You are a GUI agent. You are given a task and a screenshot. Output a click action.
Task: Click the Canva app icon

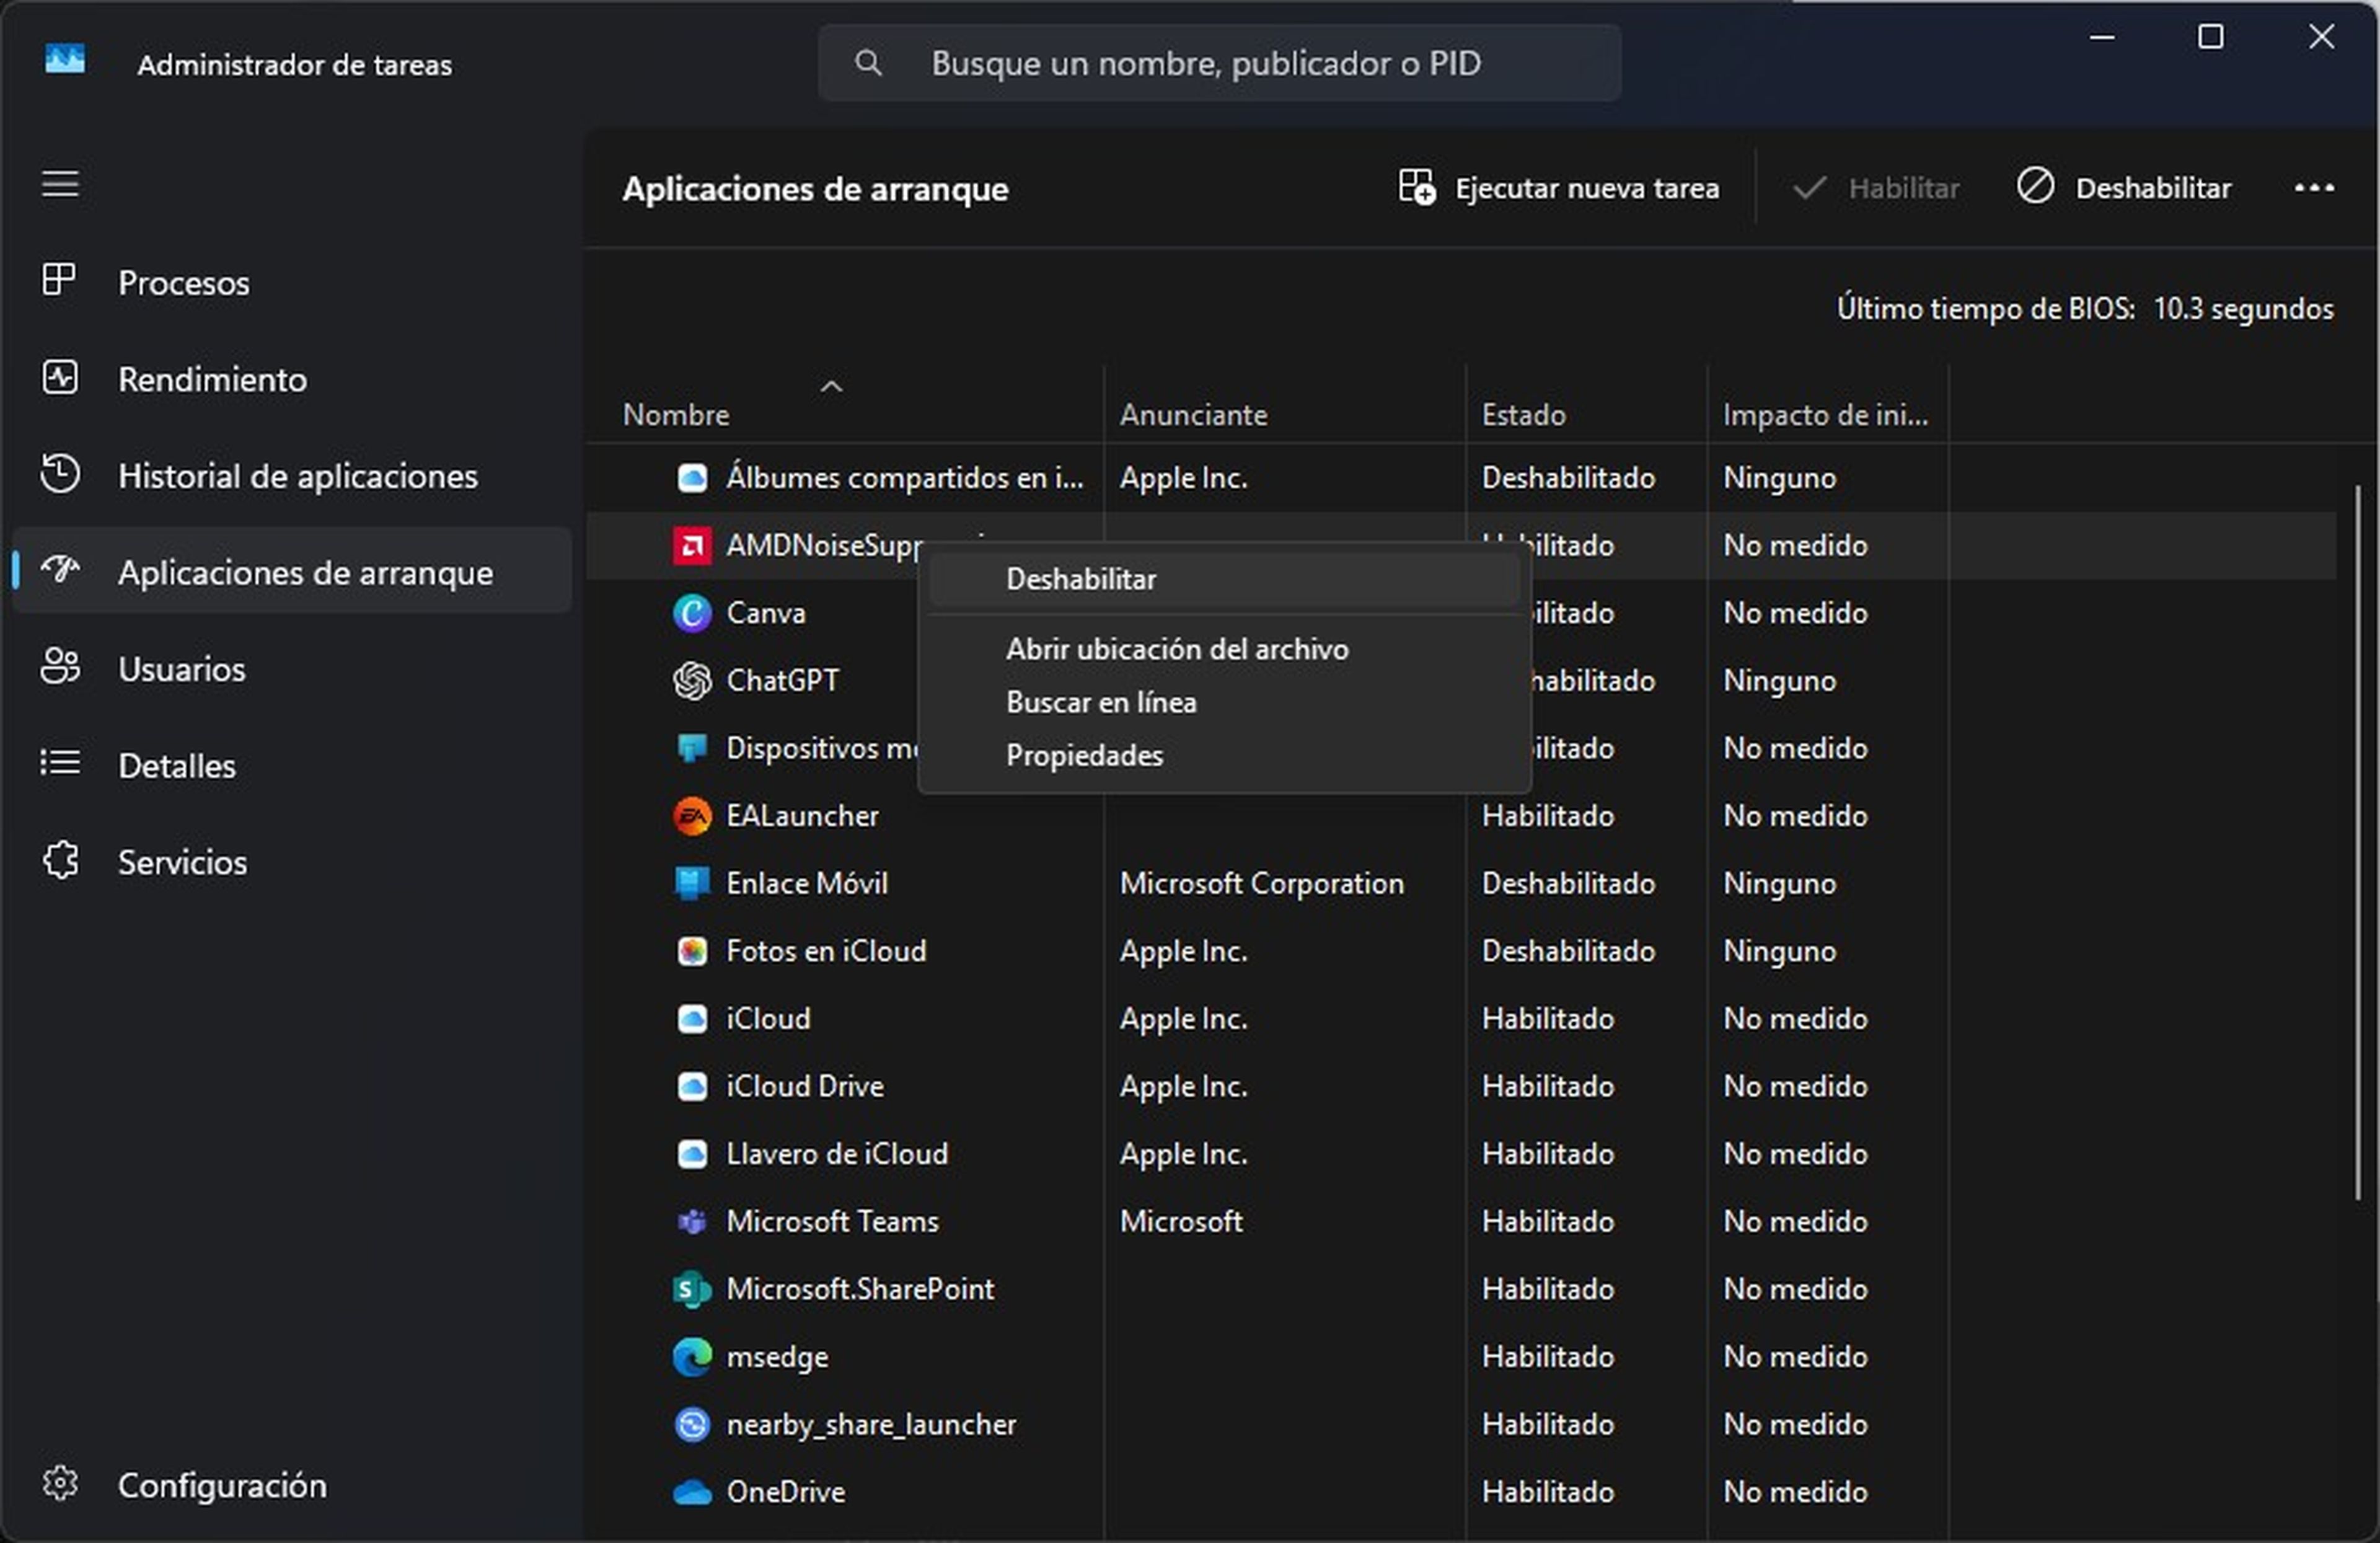click(x=692, y=612)
